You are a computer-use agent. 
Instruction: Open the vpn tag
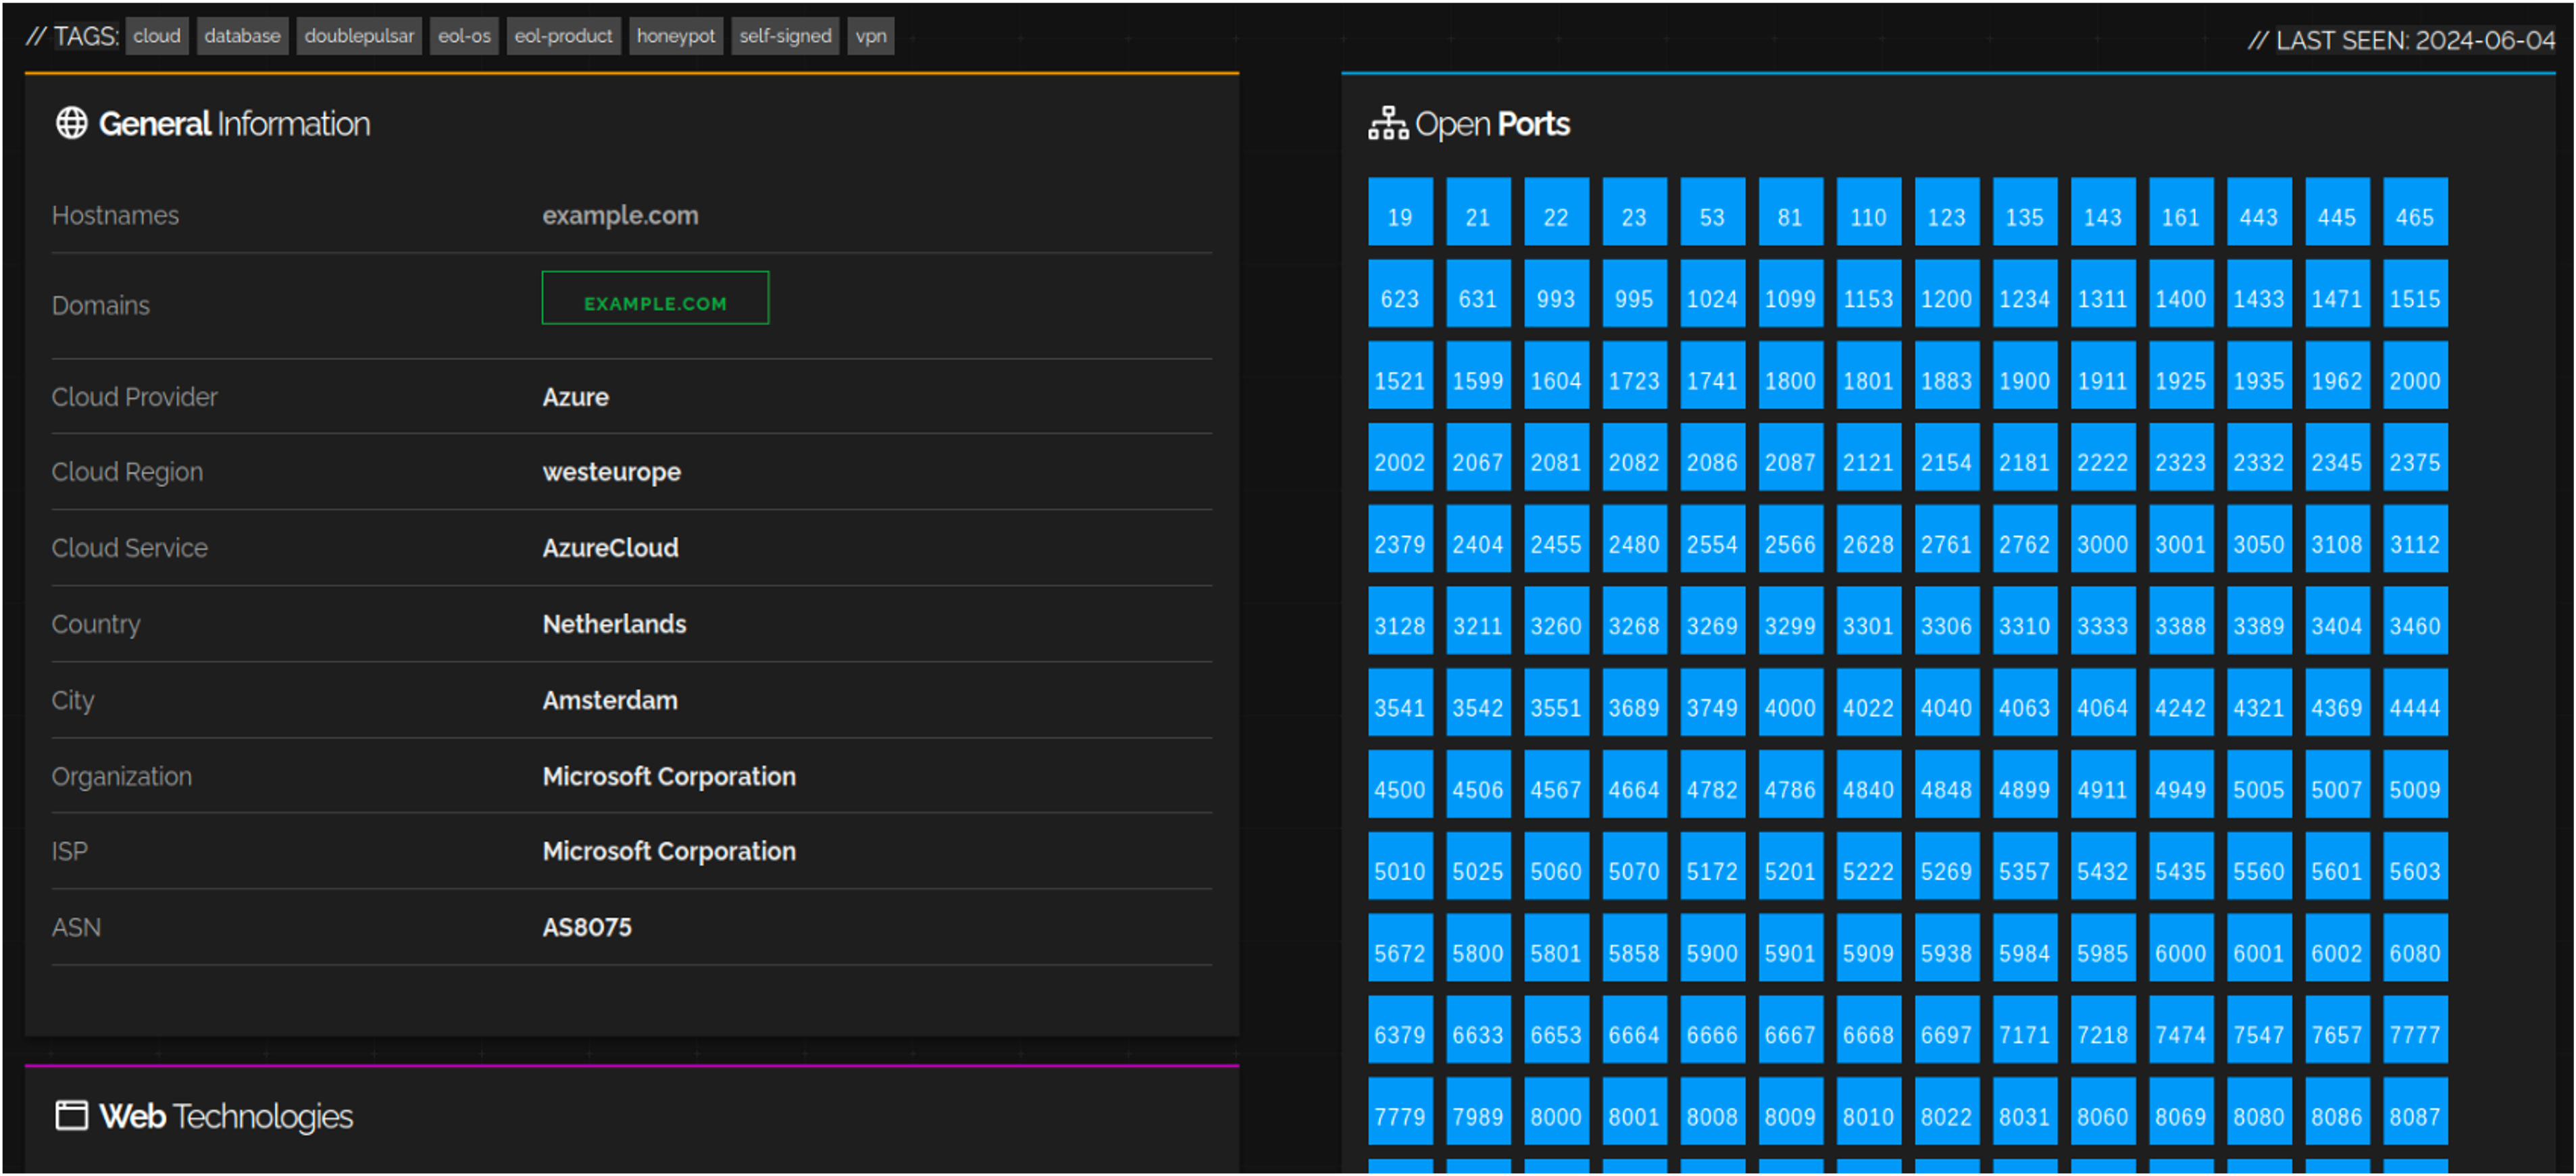[x=870, y=36]
